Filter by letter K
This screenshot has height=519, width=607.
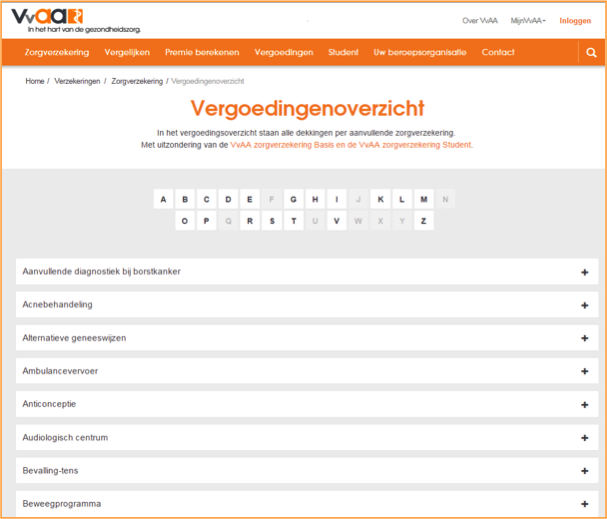(380, 199)
